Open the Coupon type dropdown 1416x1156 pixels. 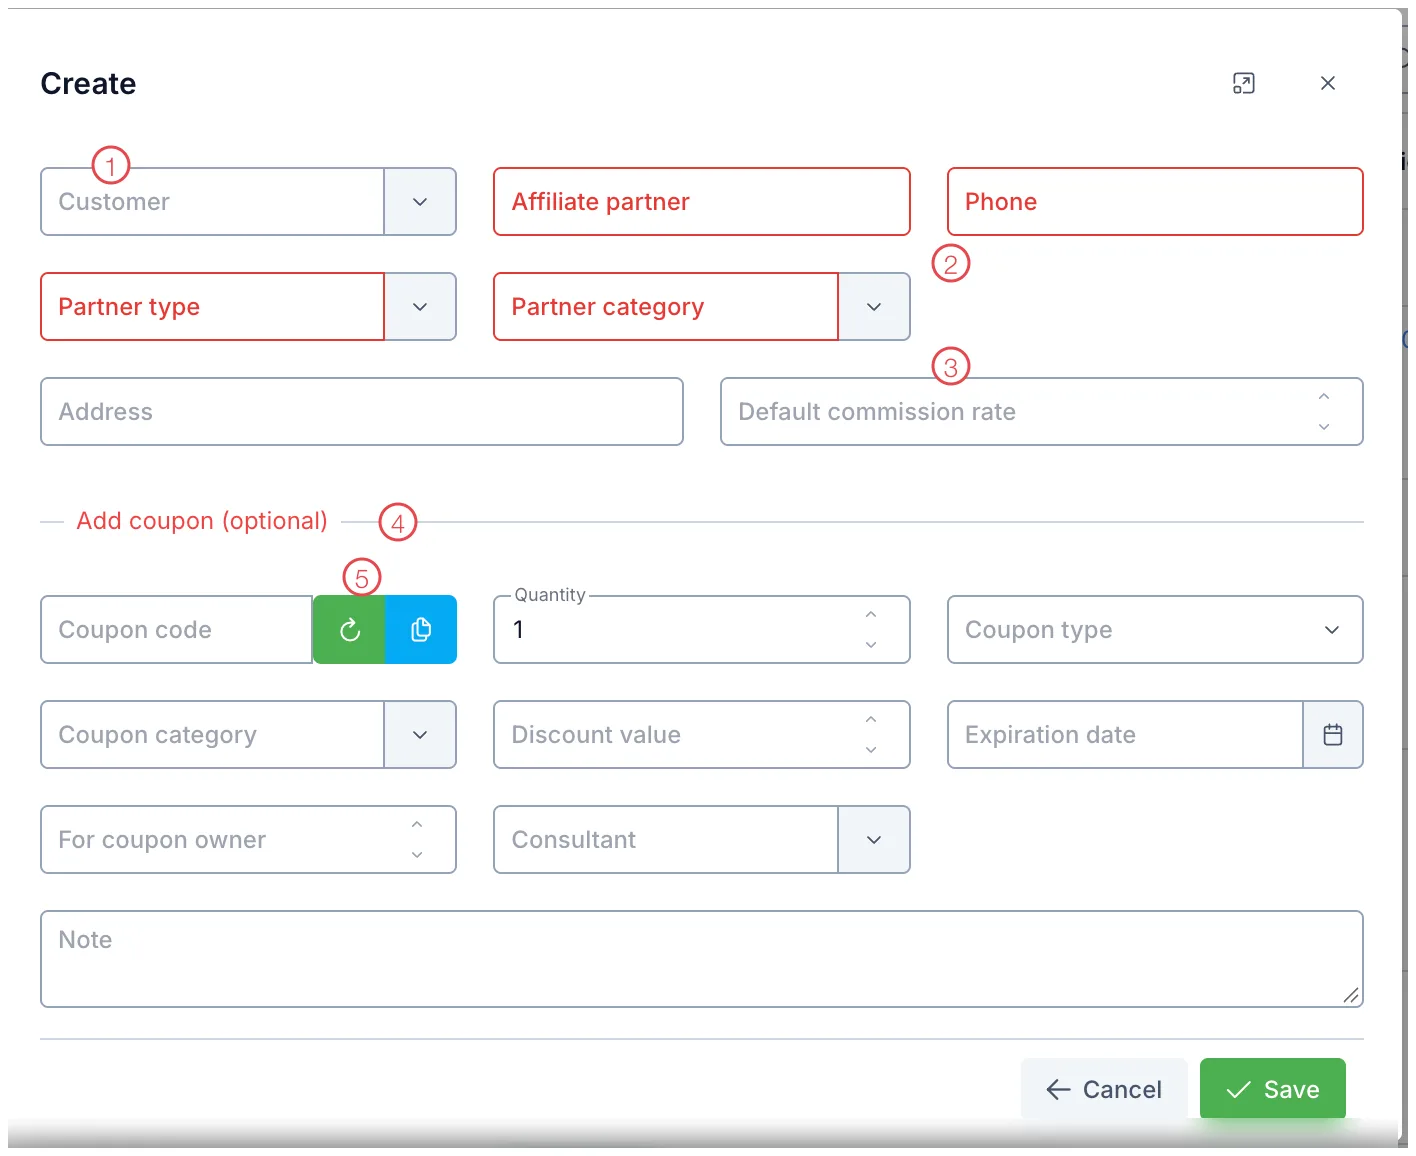click(1155, 630)
